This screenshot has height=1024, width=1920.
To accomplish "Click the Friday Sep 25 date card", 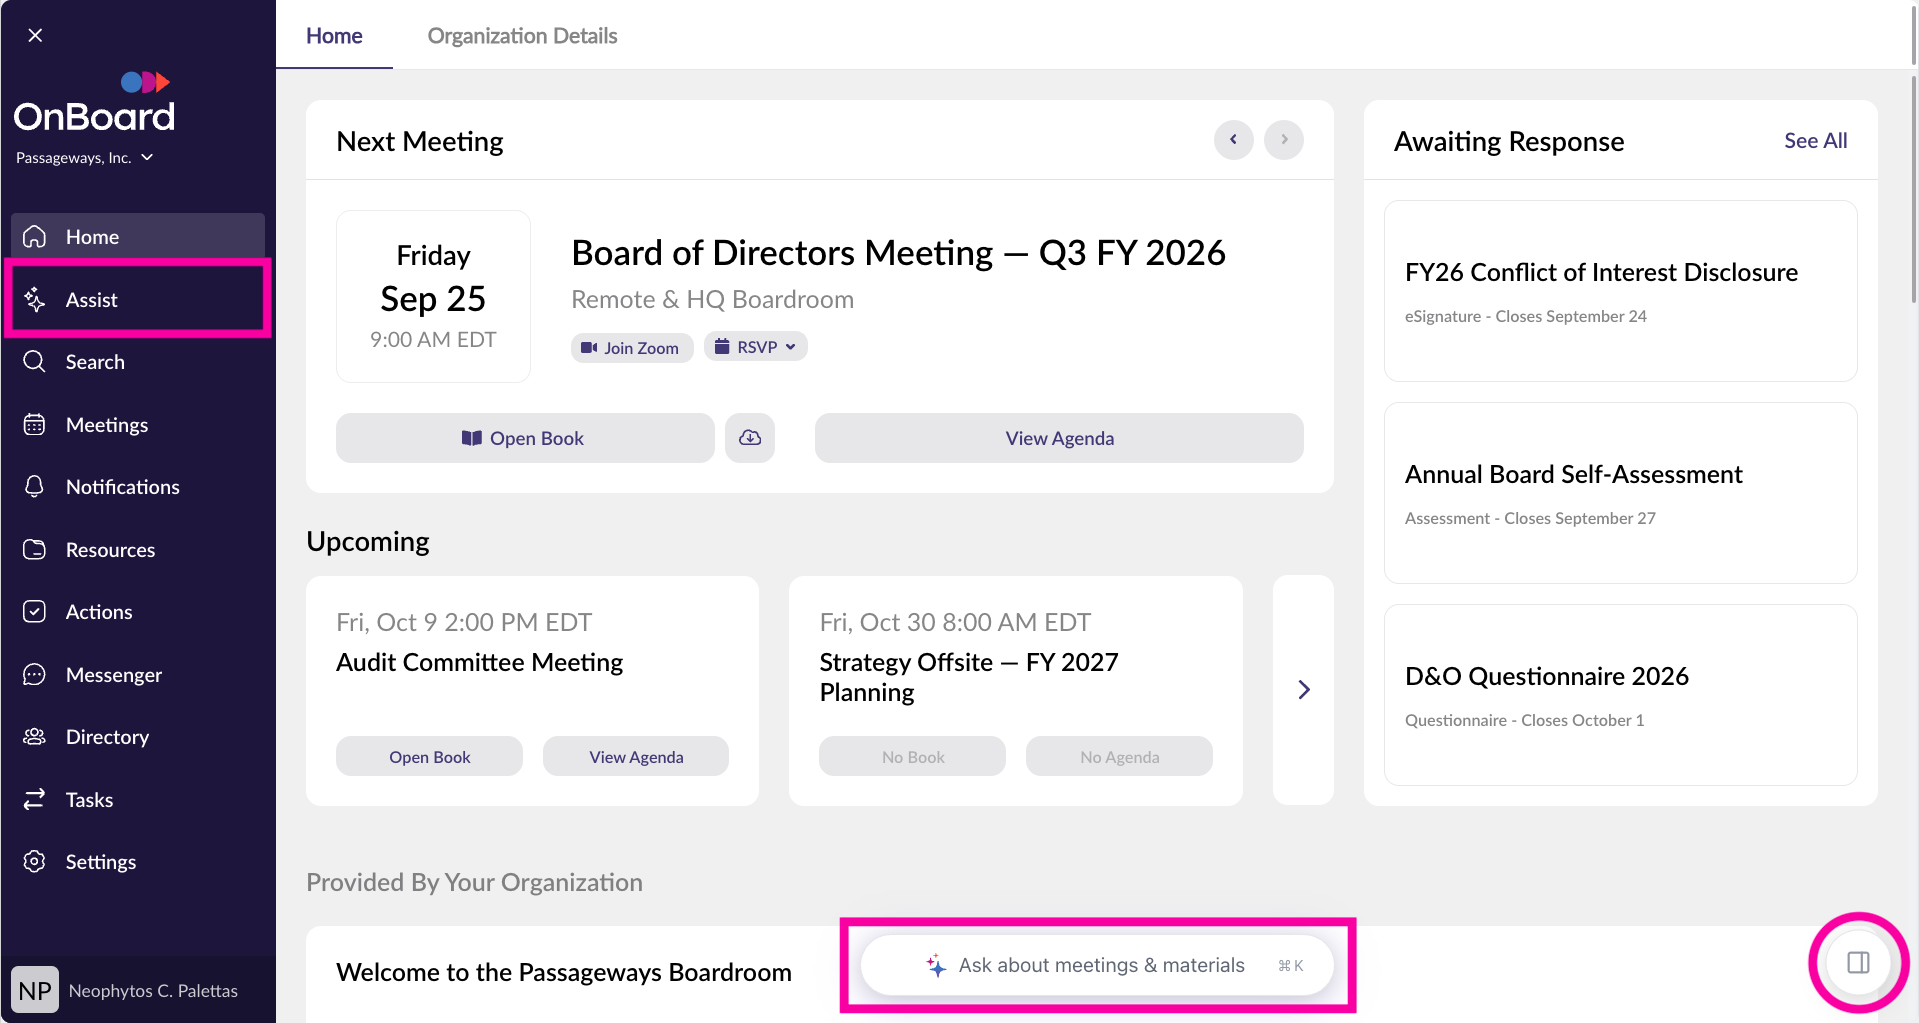I will click(x=433, y=296).
